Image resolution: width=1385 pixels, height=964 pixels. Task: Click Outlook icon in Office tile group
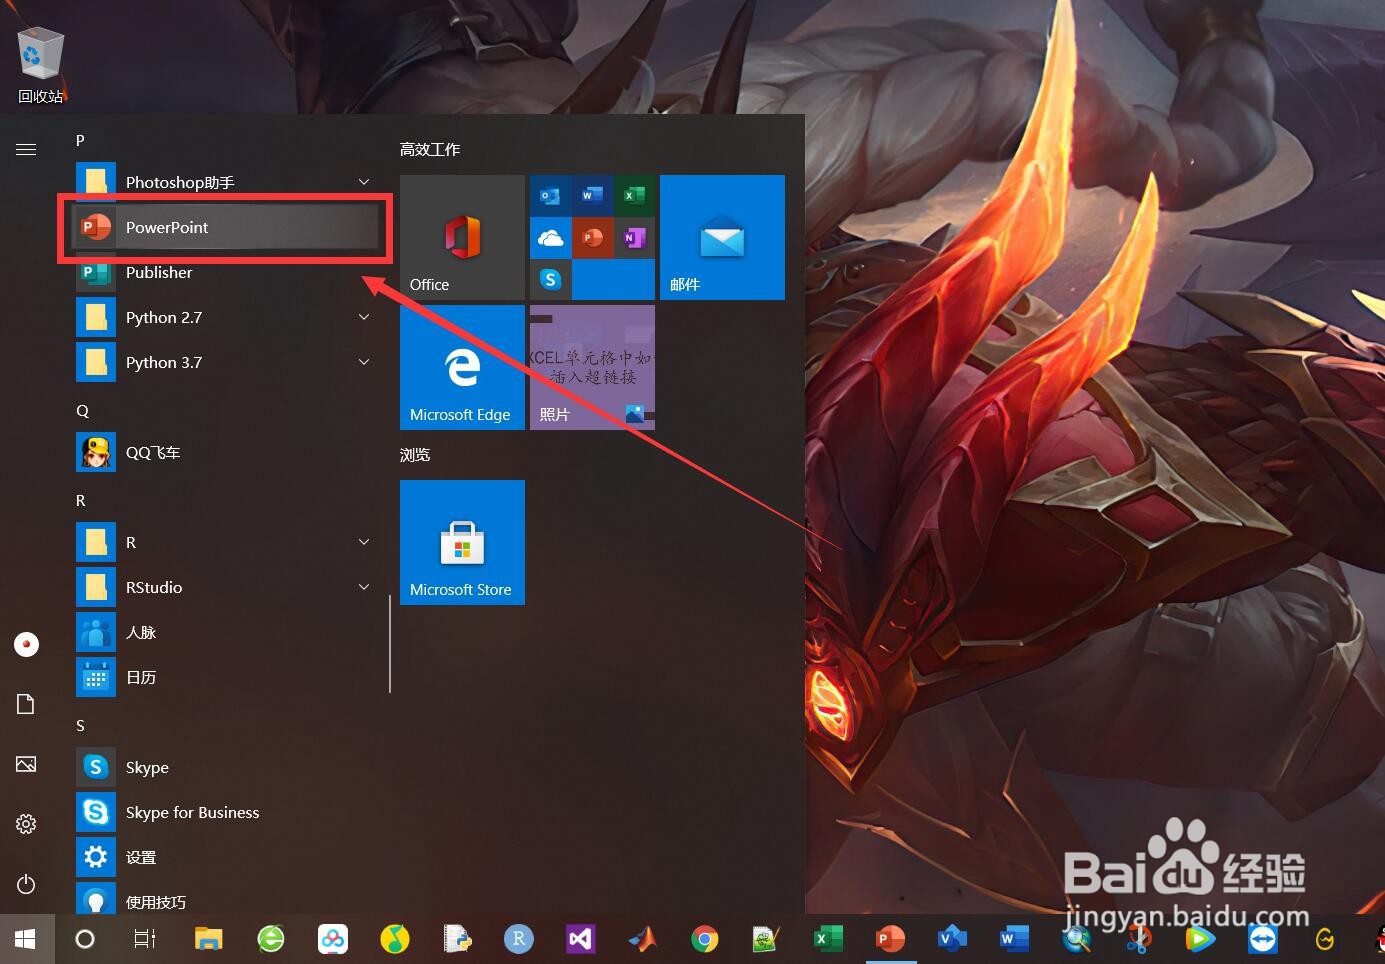pos(550,195)
